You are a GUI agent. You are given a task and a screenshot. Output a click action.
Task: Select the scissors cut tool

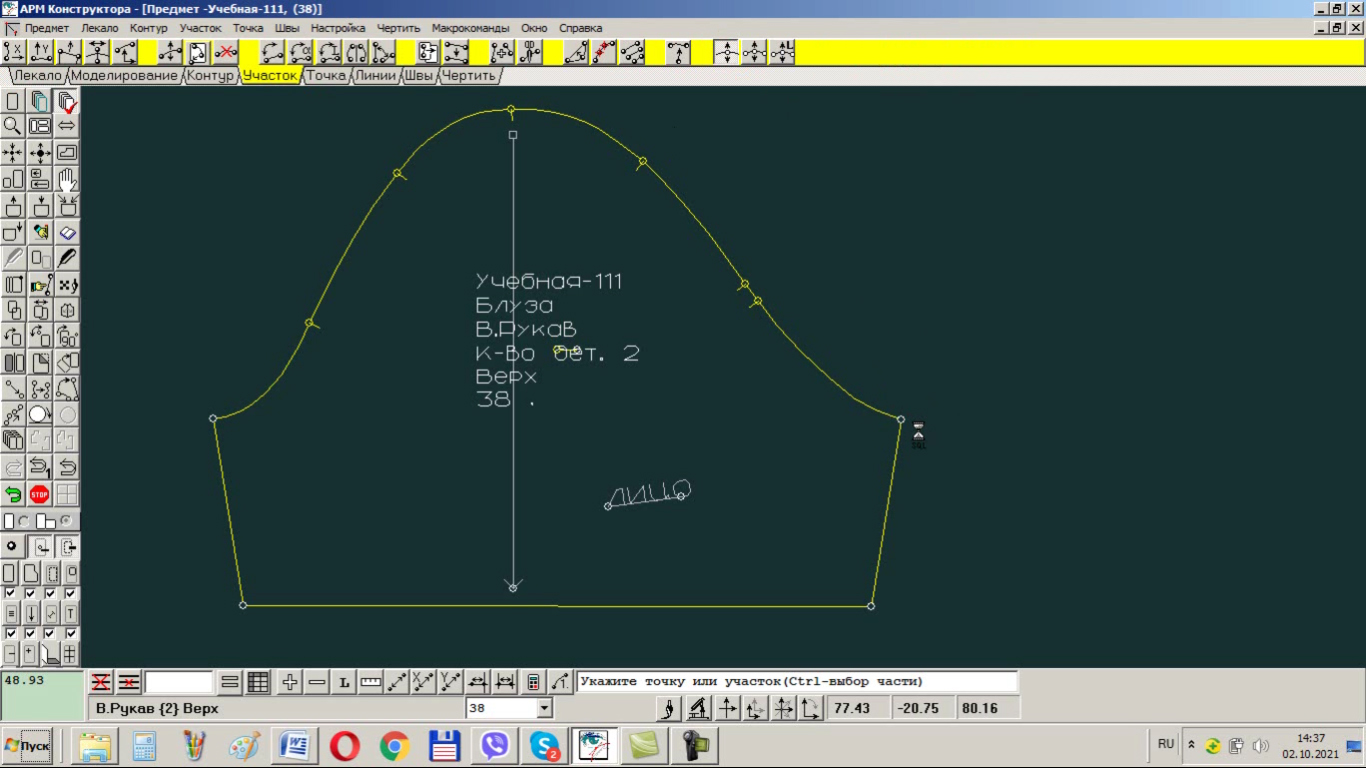pos(531,52)
